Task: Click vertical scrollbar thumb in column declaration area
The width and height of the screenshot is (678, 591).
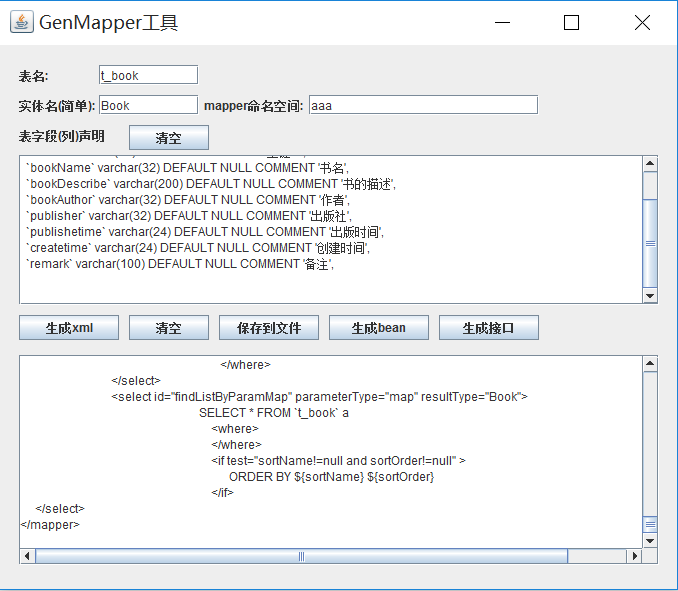Action: 650,242
